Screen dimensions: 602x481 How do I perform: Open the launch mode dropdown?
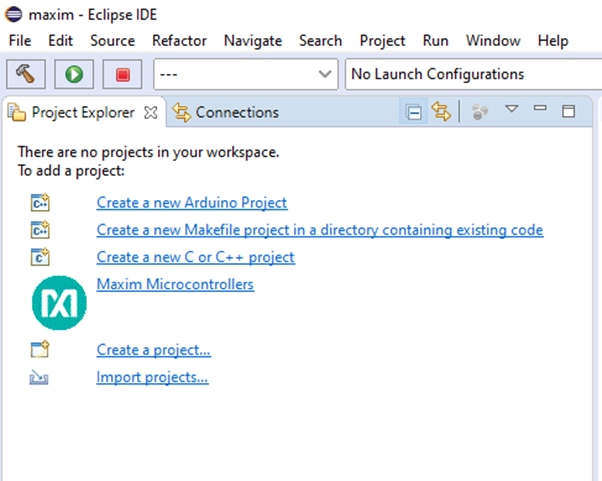[x=245, y=75]
